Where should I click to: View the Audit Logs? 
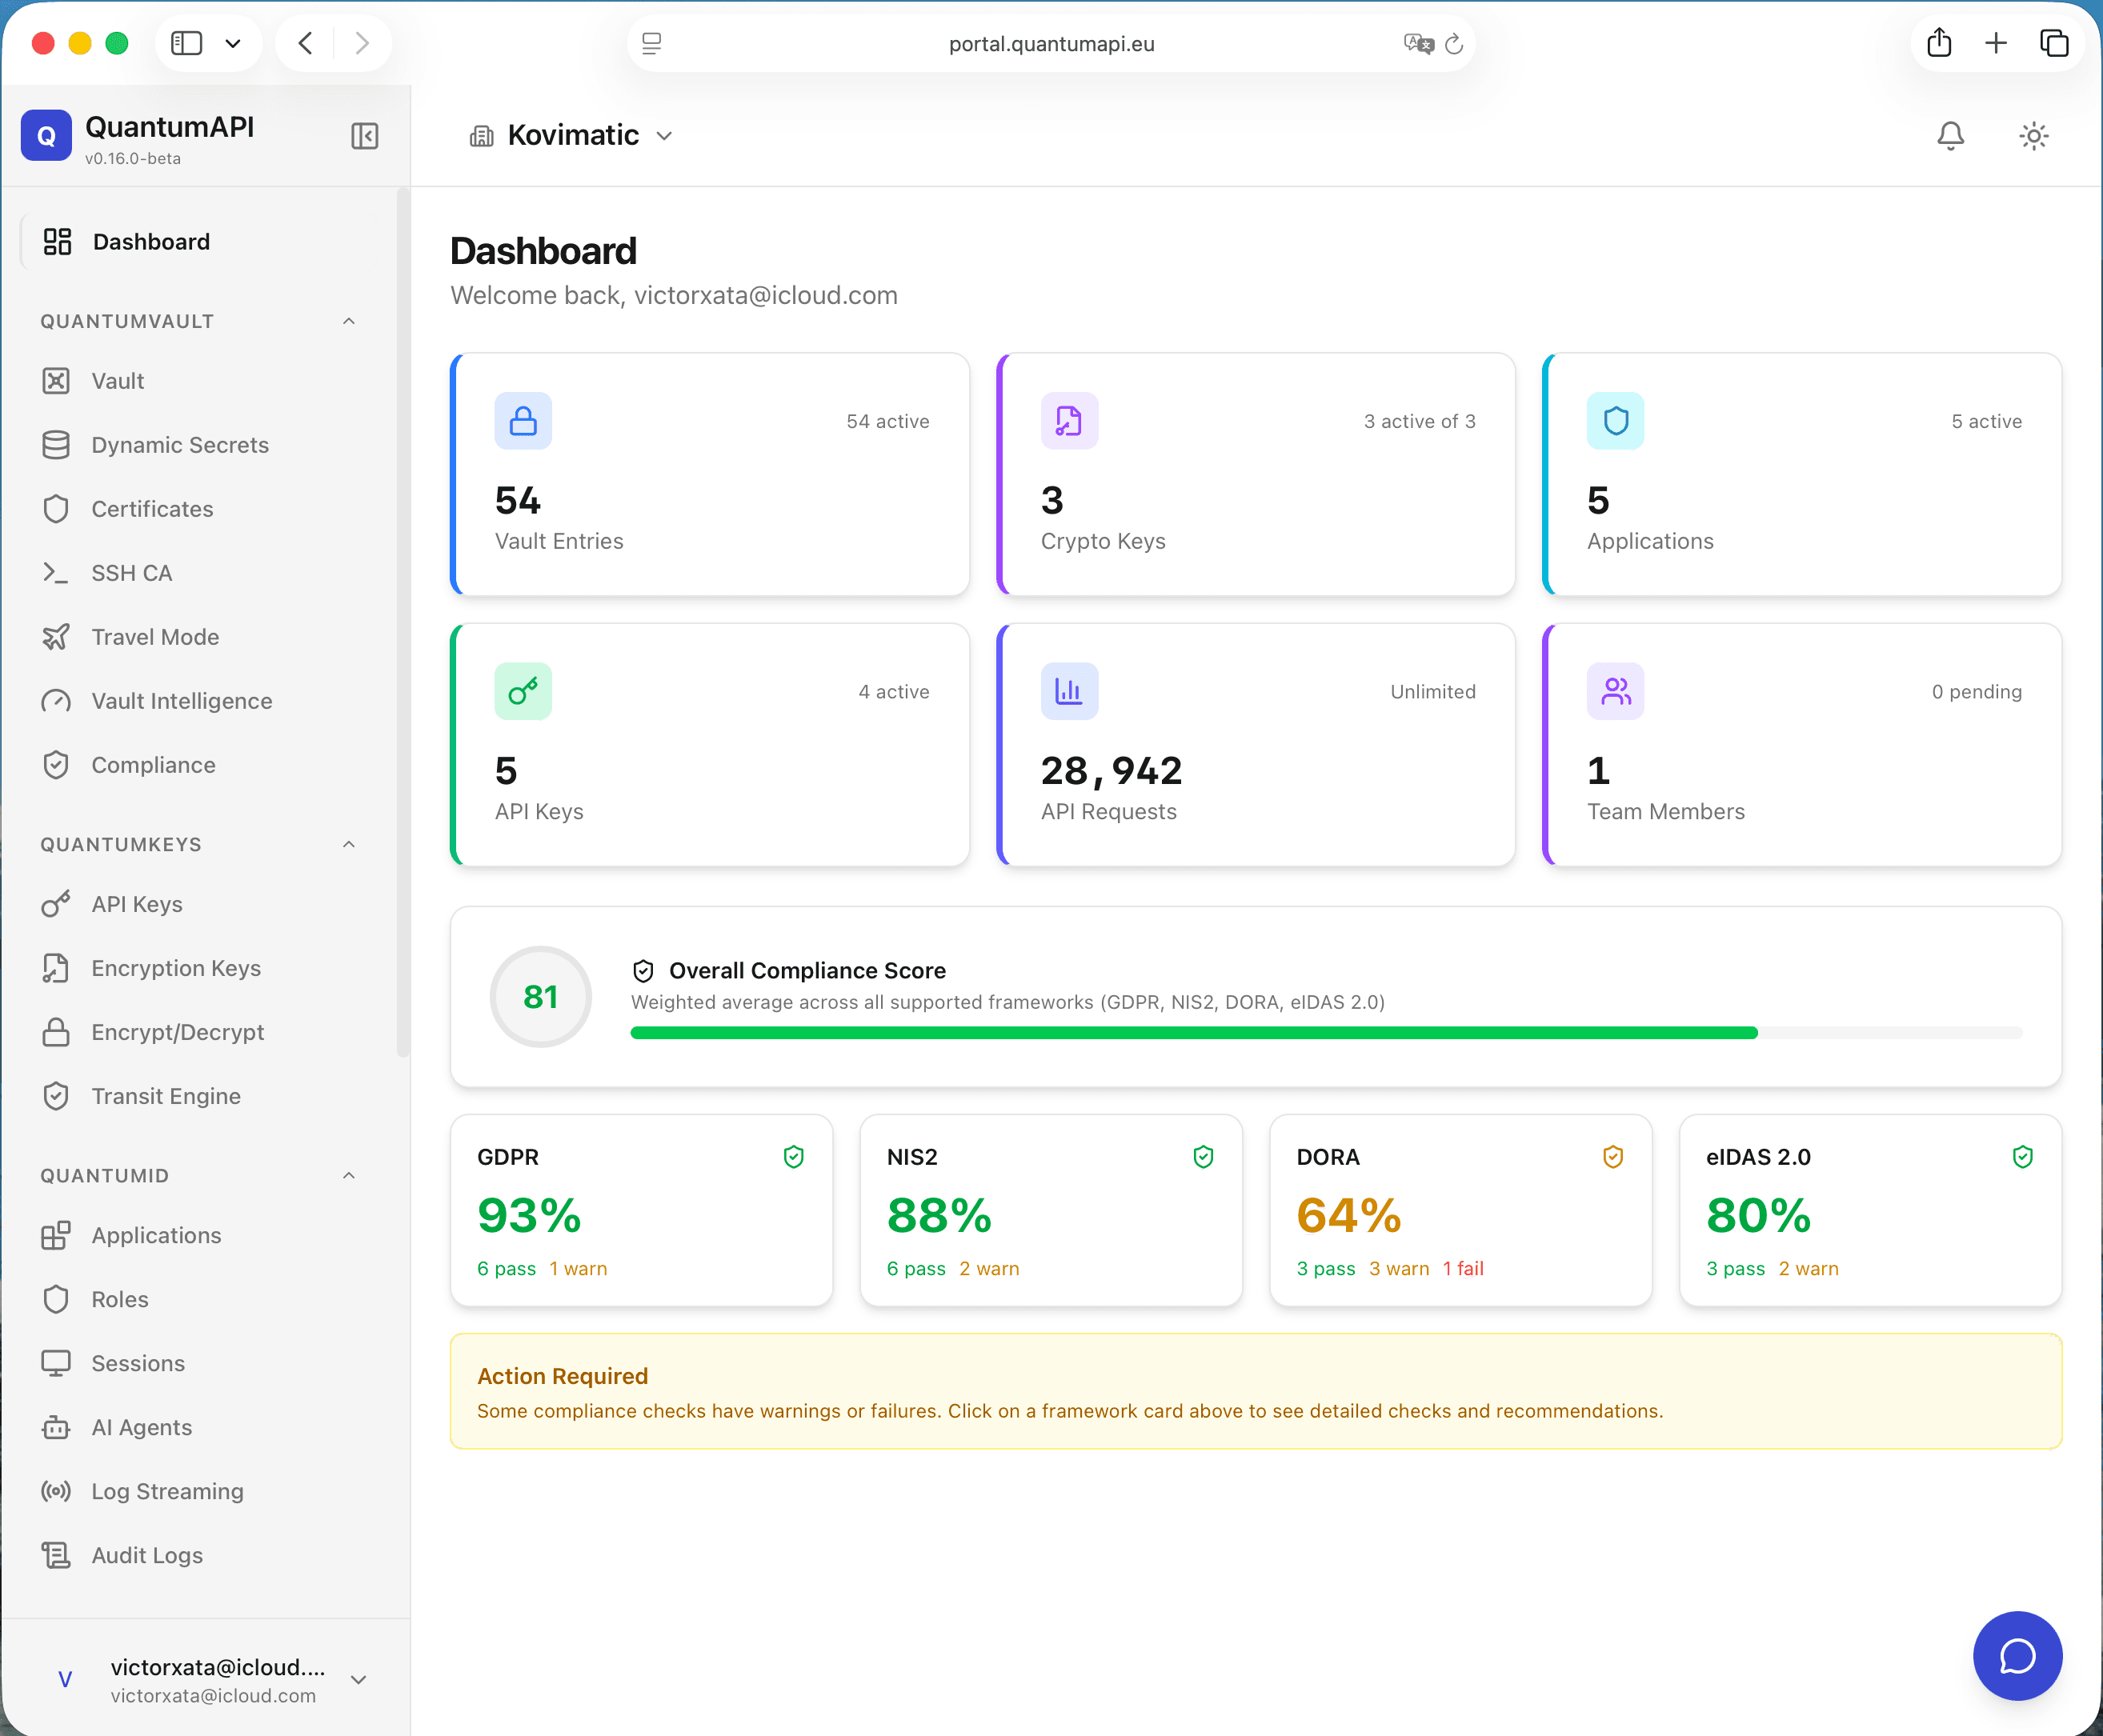[x=146, y=1555]
